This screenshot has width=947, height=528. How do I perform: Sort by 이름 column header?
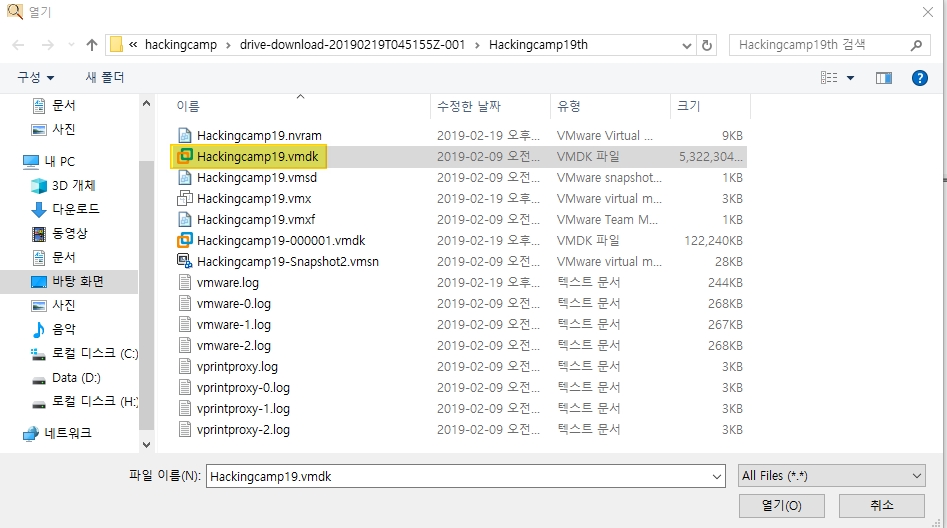click(188, 106)
